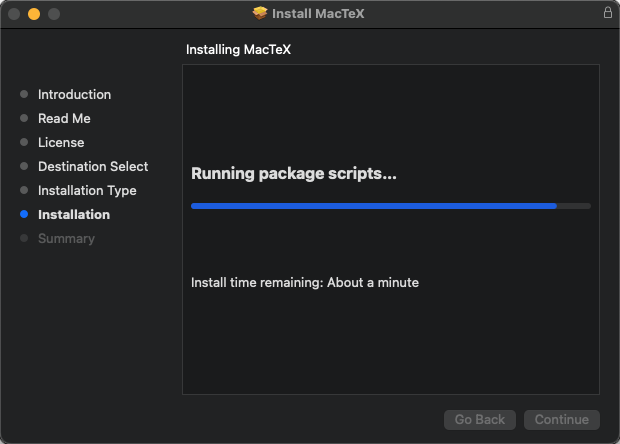
Task: Click the 'Installing MacTeX' heading
Action: tap(238, 50)
